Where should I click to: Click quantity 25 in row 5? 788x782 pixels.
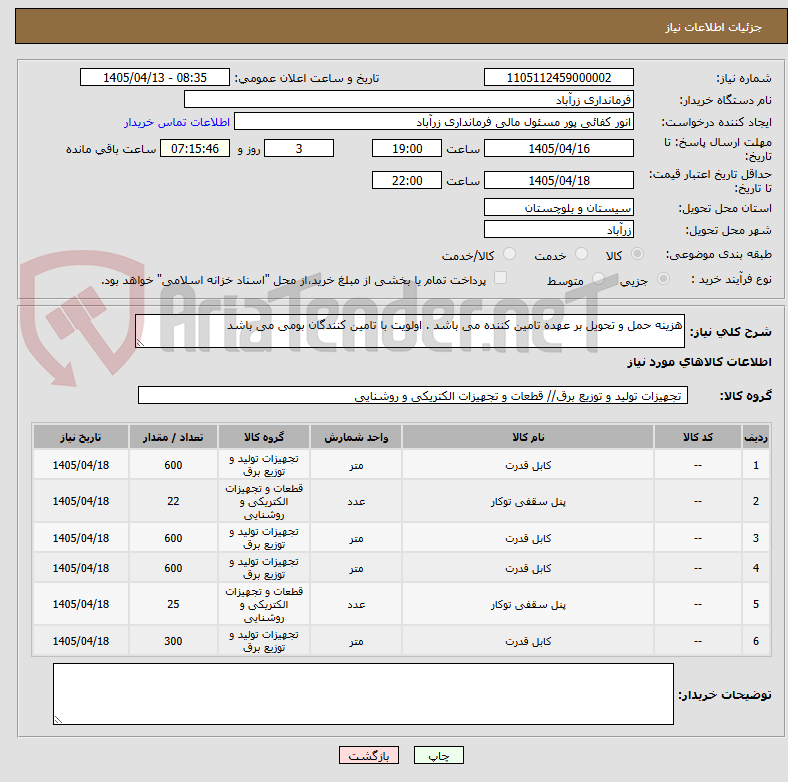click(173, 604)
